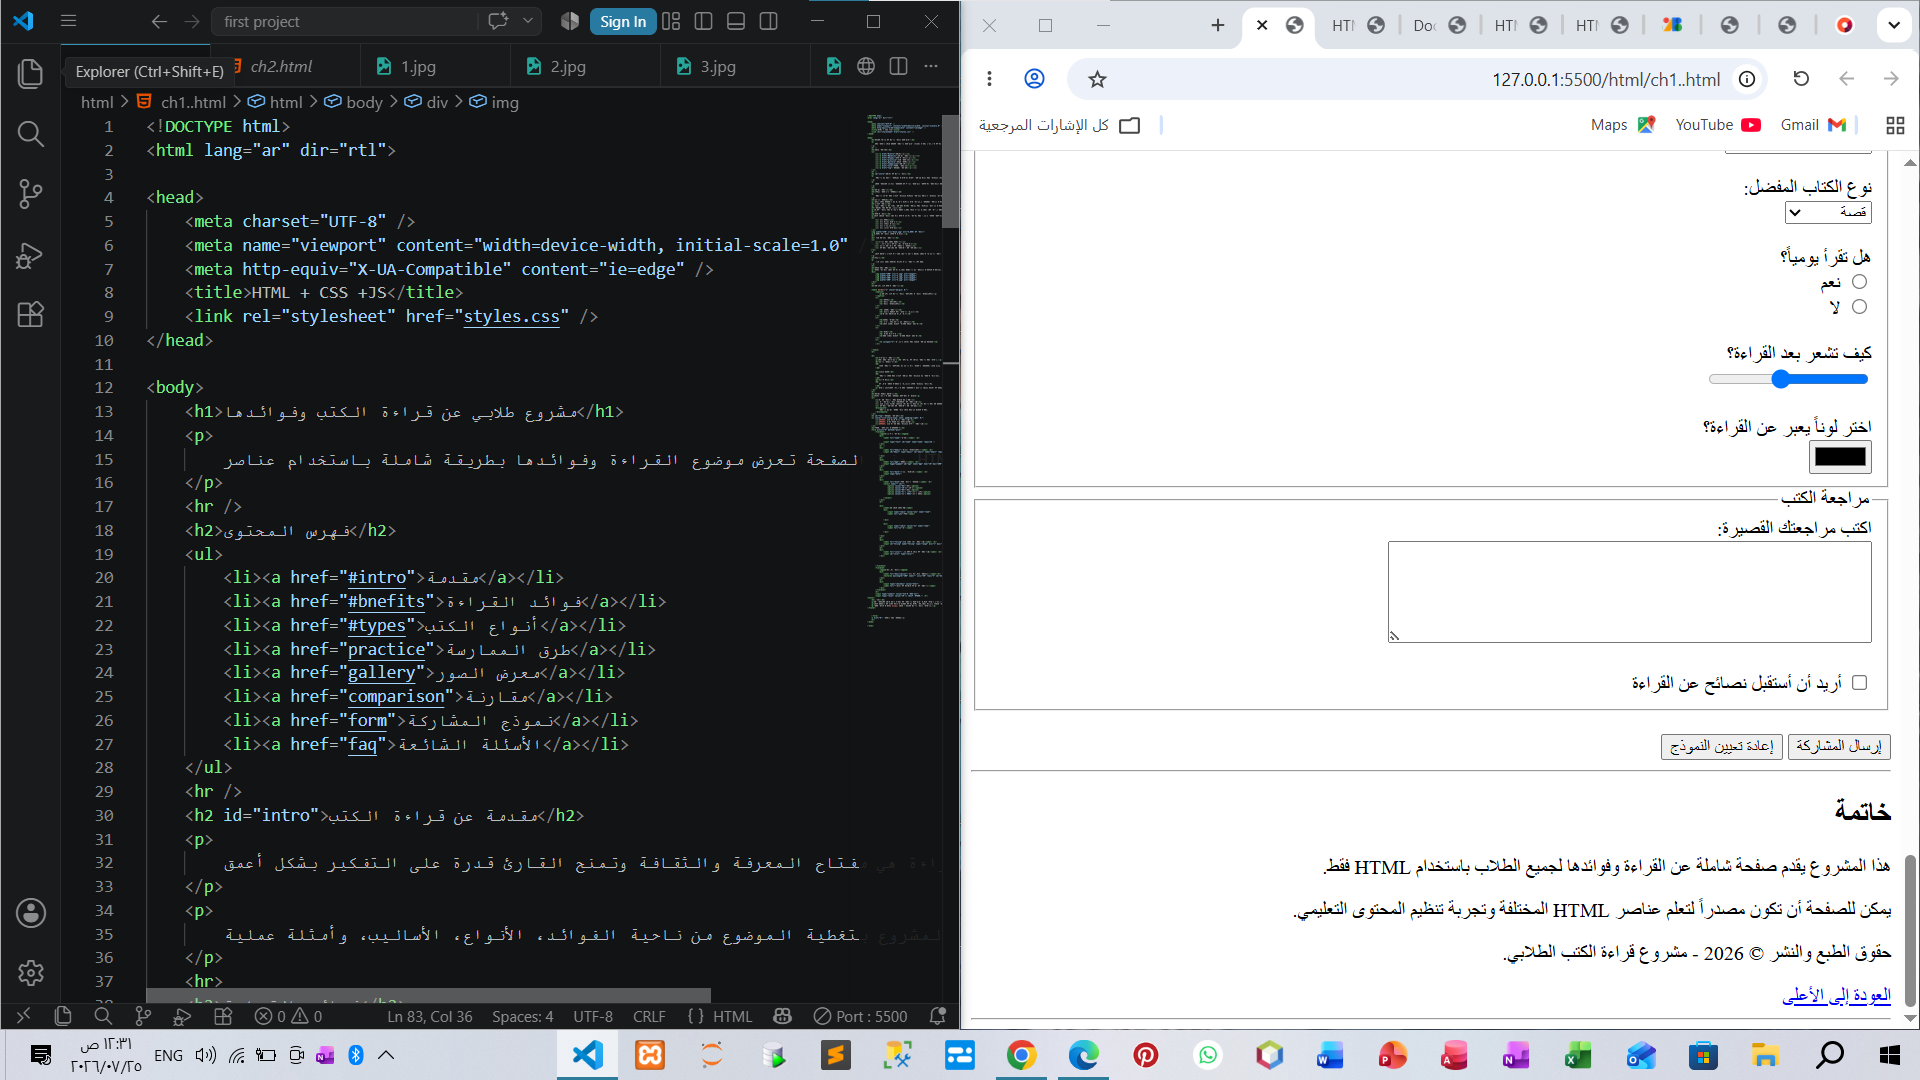The image size is (1920, 1080).
Task: Expand the Chrome tab search dropdown
Action: 1894,25
